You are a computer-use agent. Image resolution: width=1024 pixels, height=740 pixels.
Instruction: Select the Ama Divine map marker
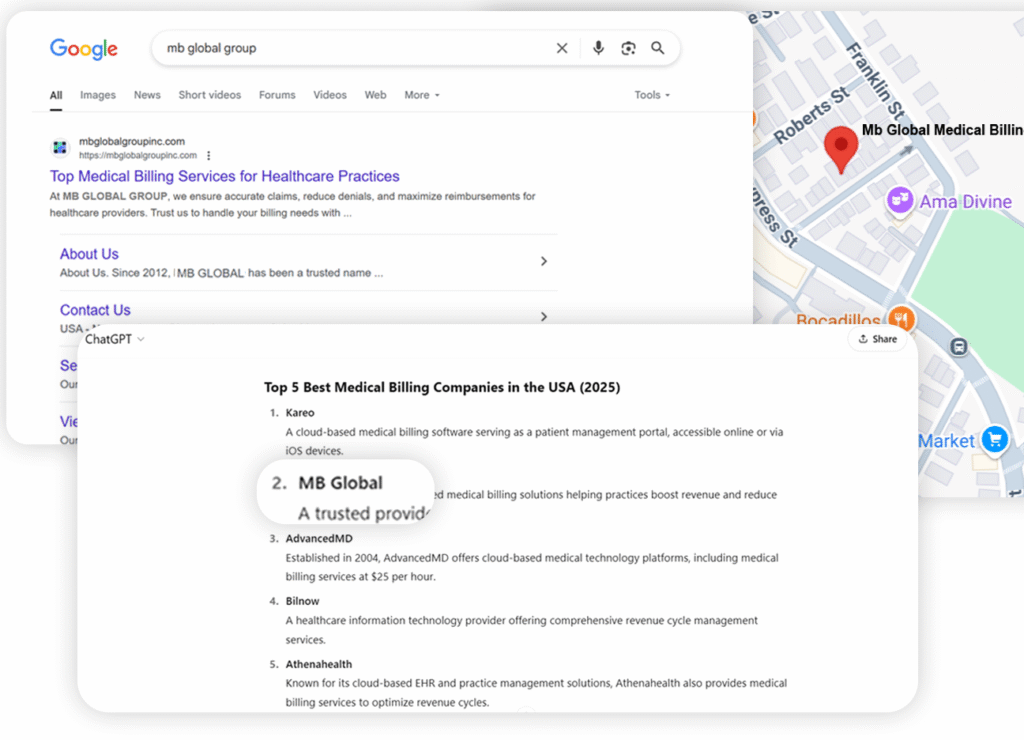pyautogui.click(x=900, y=200)
